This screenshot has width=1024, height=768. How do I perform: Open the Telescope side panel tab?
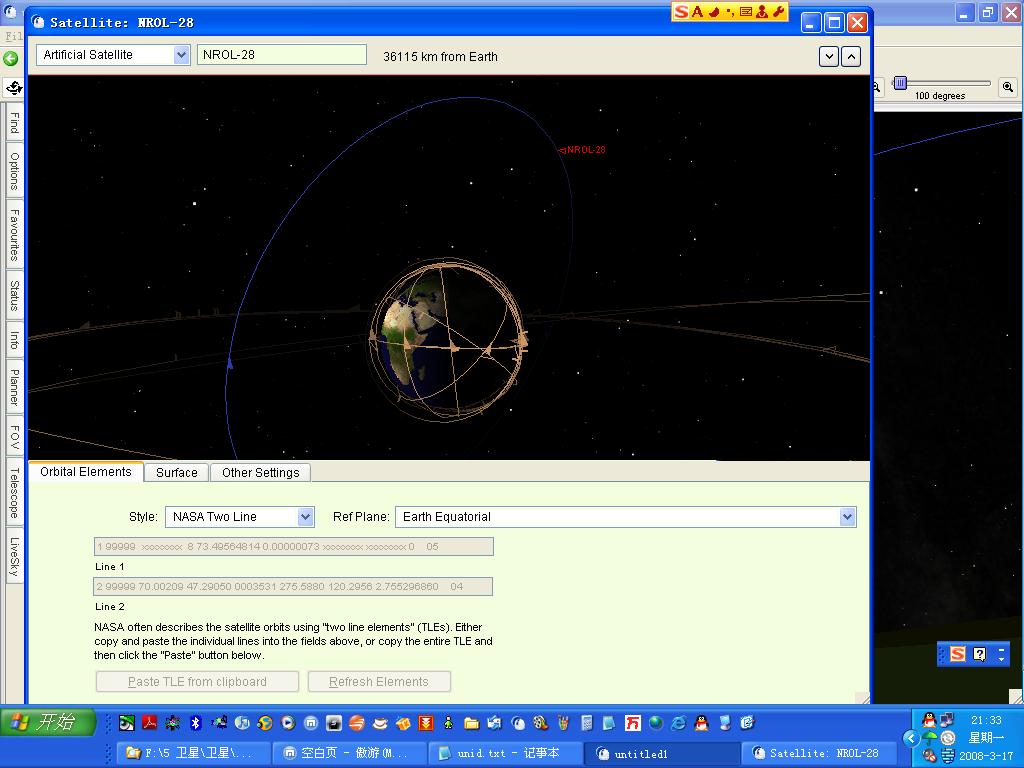tap(14, 492)
